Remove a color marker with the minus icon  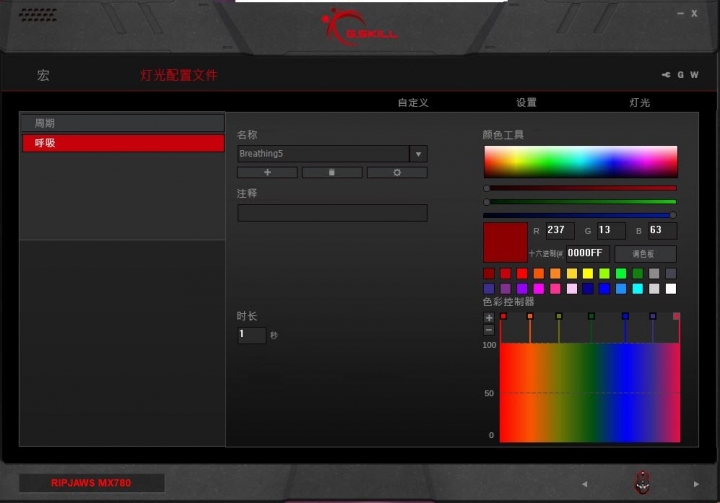(489, 330)
